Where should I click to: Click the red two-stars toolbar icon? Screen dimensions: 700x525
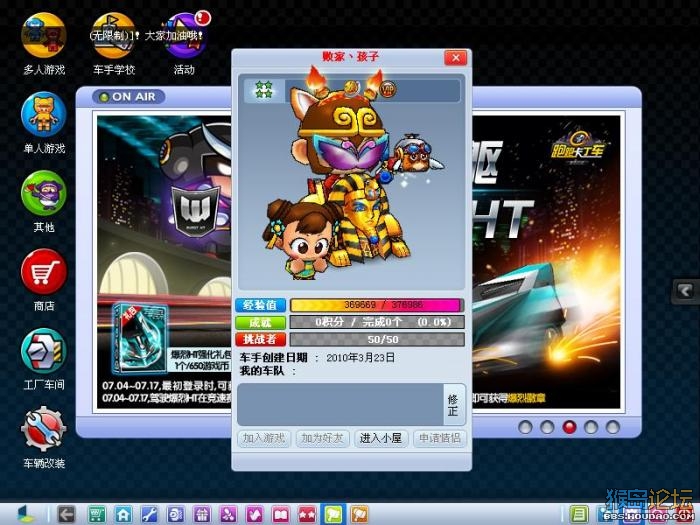point(307,514)
